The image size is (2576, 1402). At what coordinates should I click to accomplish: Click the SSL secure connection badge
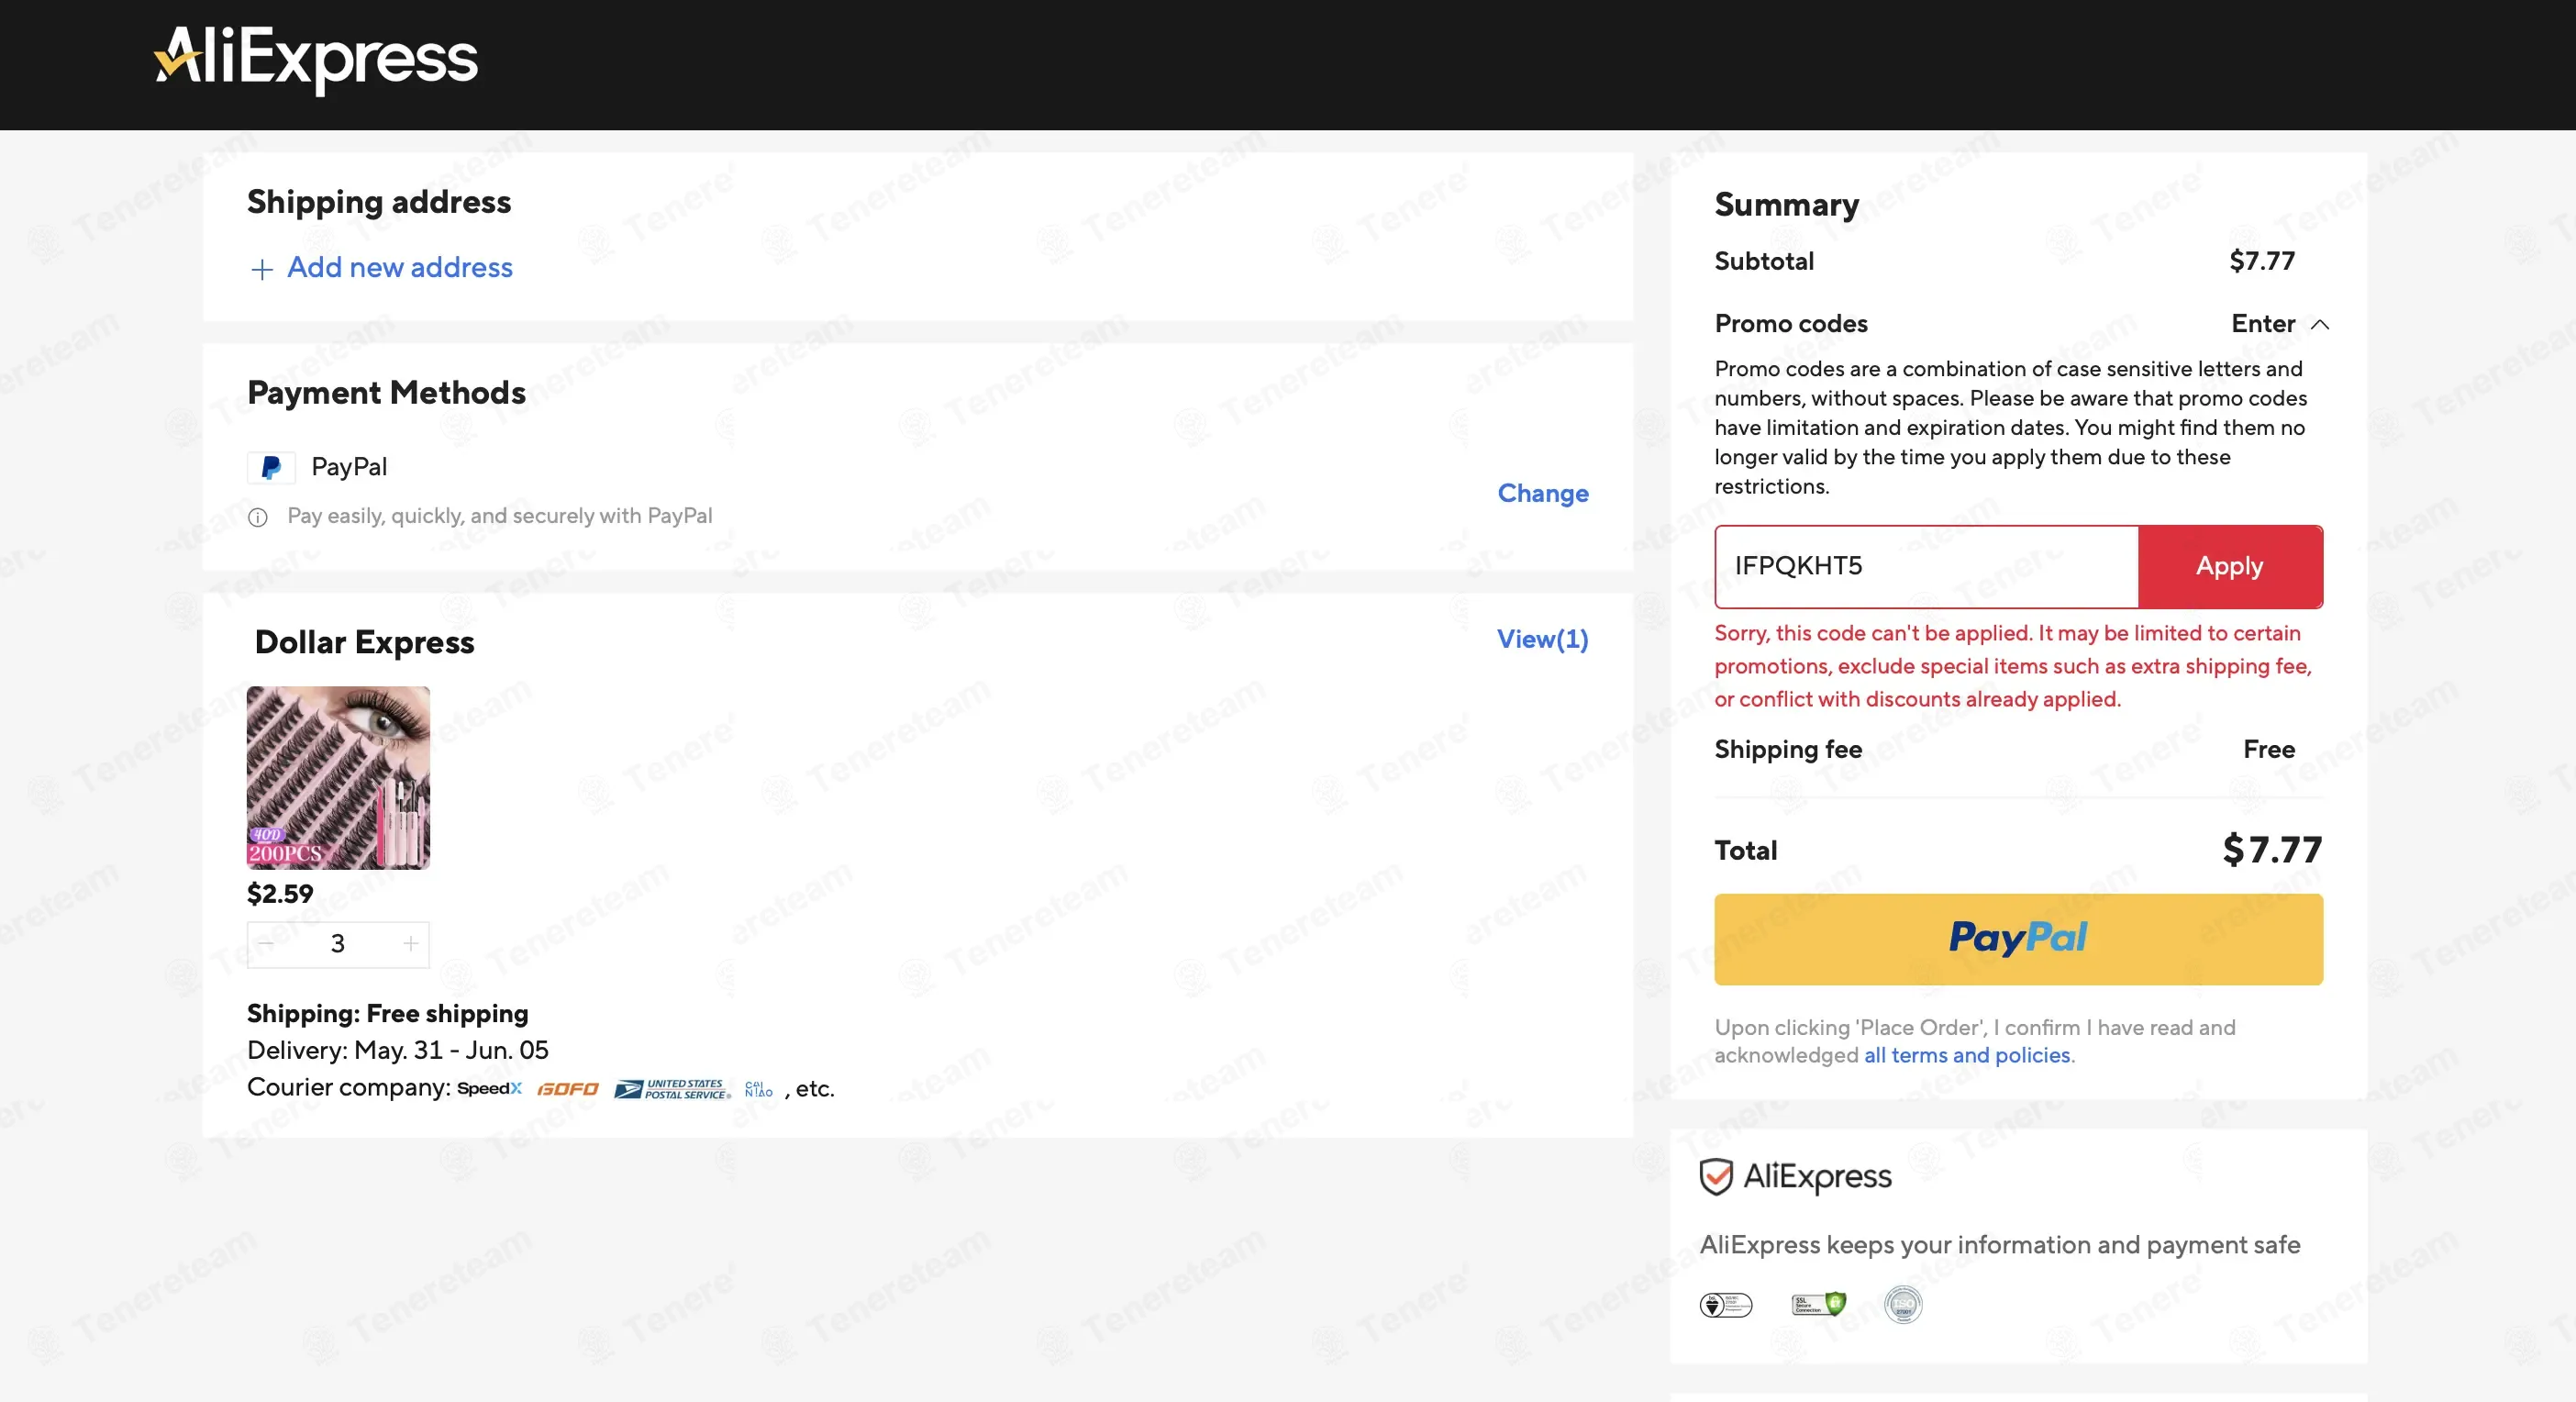point(1819,1304)
